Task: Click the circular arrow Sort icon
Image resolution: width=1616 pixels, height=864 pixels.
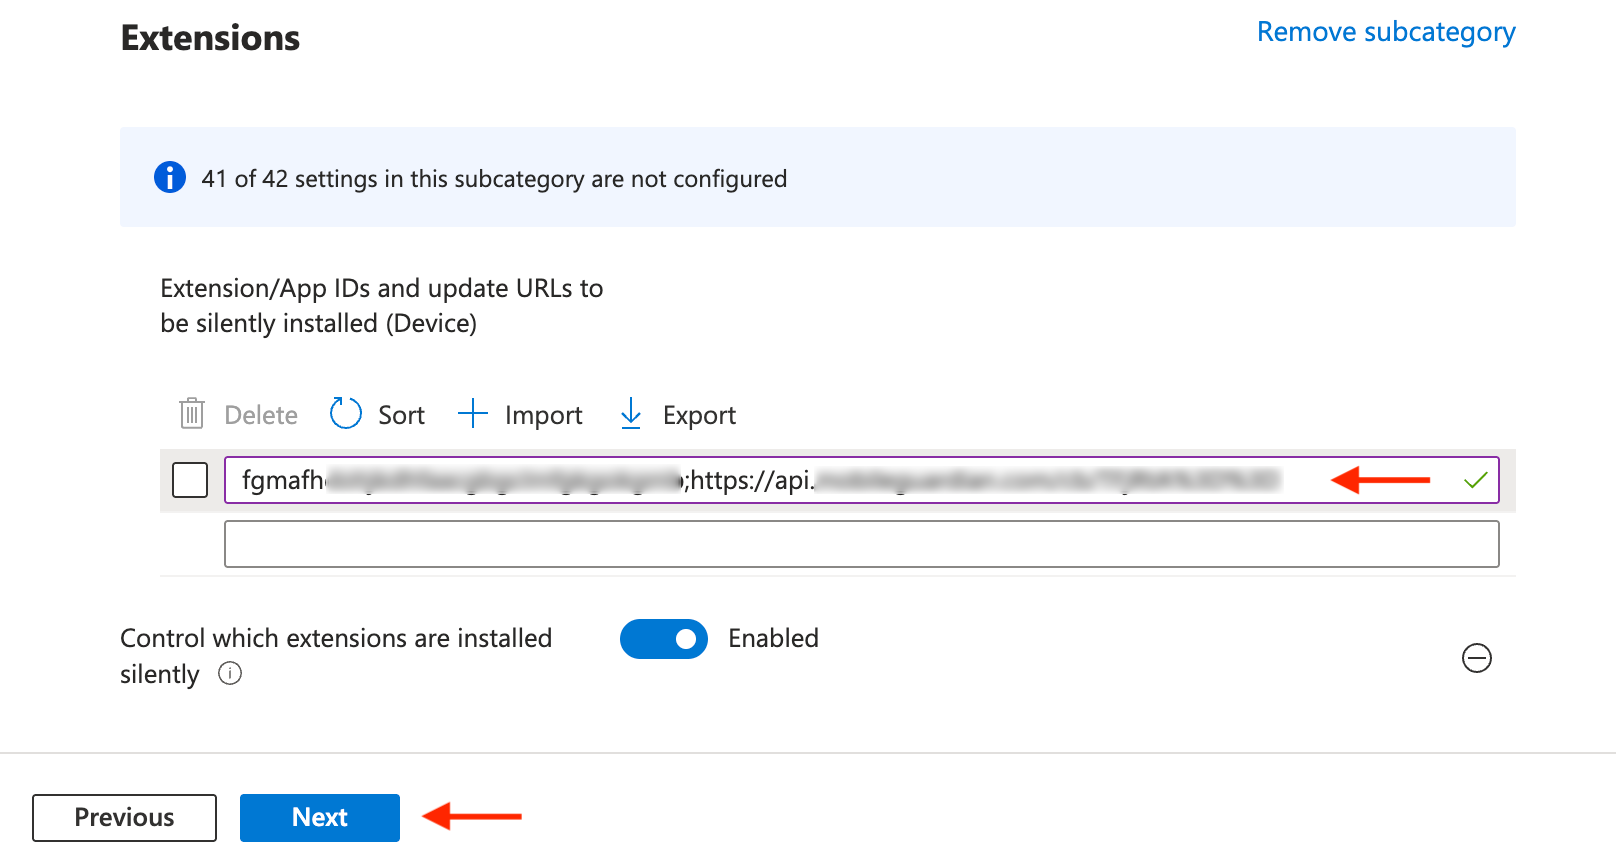Action: (x=346, y=413)
